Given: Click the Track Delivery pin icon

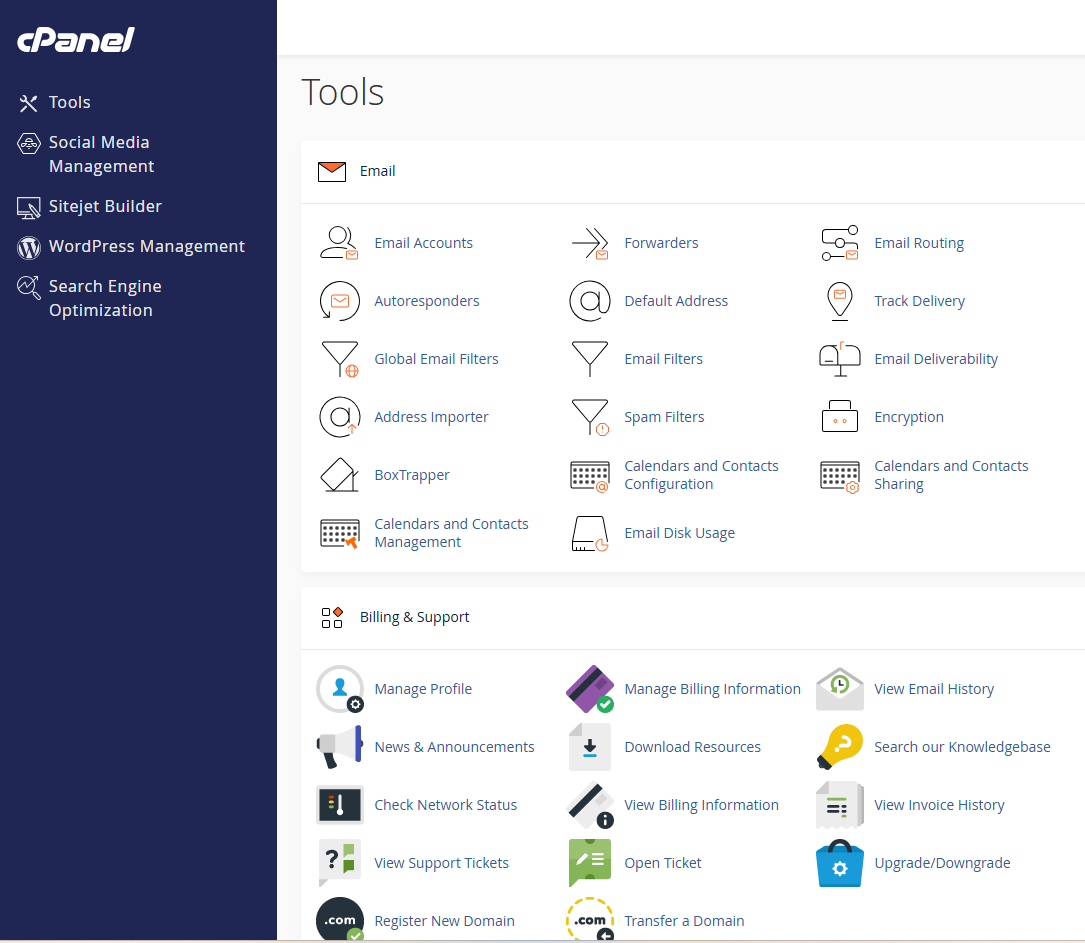Looking at the screenshot, I should click(839, 301).
